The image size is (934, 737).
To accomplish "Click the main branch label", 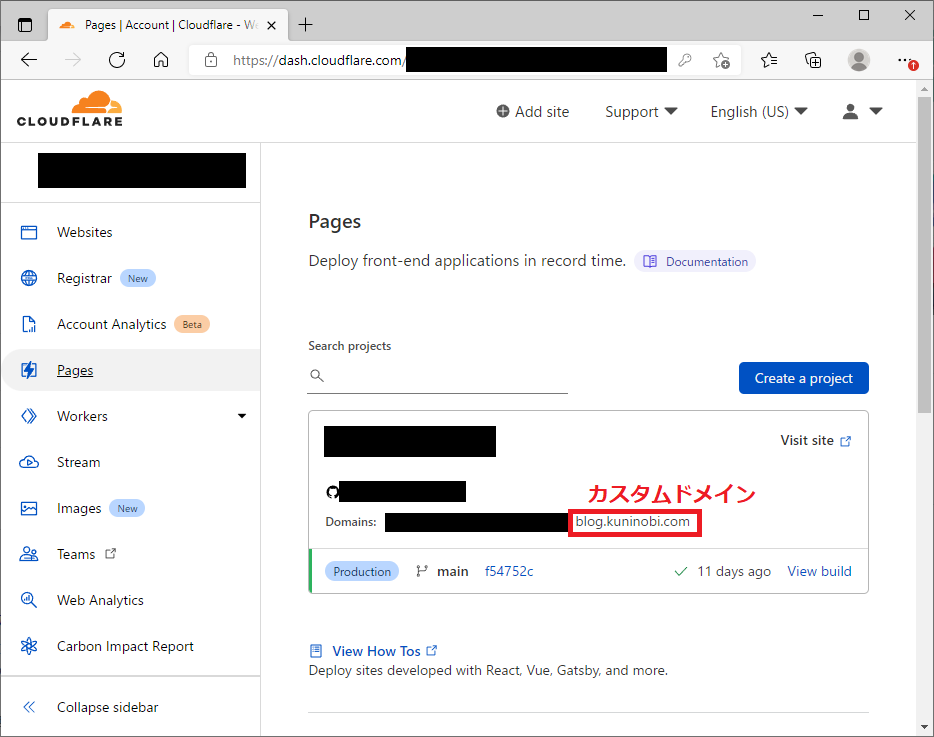I will tap(452, 571).
